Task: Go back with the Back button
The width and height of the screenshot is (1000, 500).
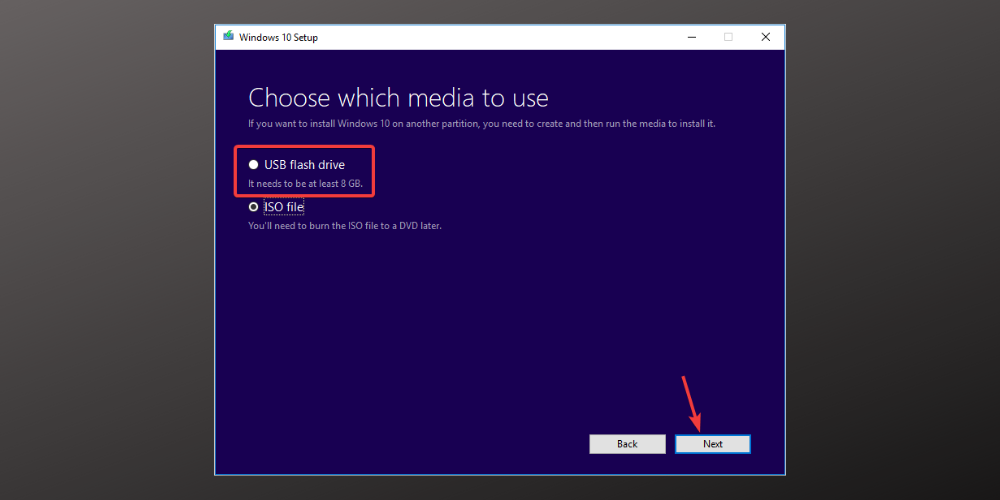Action: tap(627, 444)
